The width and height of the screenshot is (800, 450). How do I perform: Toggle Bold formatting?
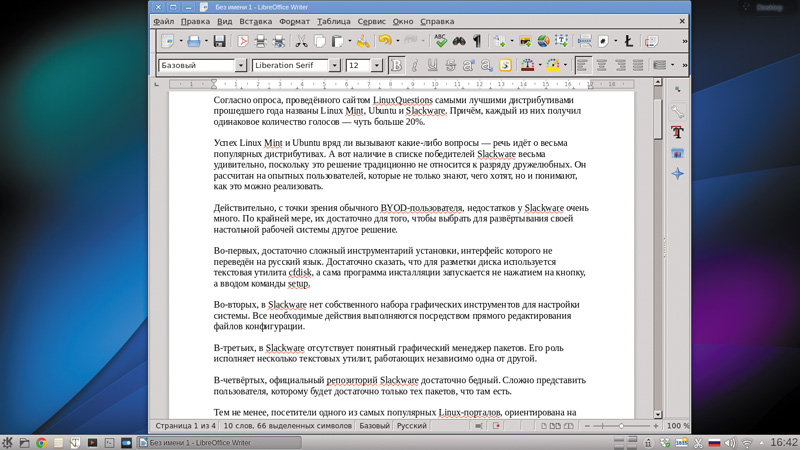396,65
